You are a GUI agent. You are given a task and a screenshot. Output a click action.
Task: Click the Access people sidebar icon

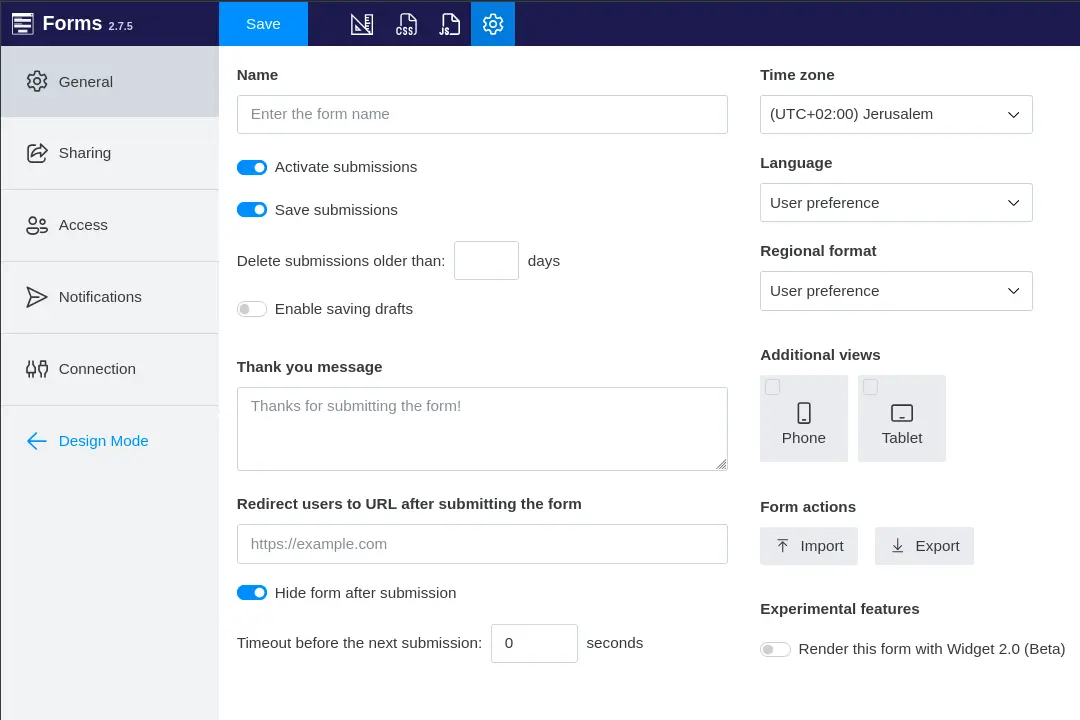point(37,225)
